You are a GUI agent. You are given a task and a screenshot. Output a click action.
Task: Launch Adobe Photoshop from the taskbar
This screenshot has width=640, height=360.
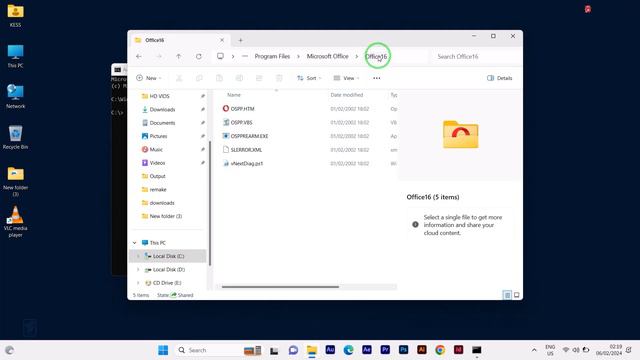403,350
